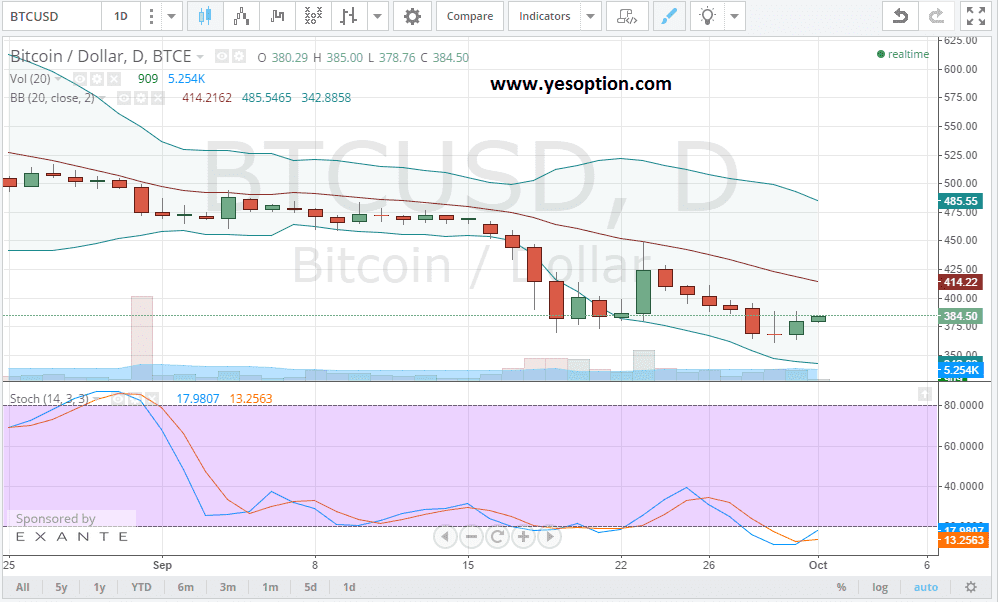Toggle visibility of the Vol (20) indicator
Viewport: 999px width, 602px height.
coord(80,79)
